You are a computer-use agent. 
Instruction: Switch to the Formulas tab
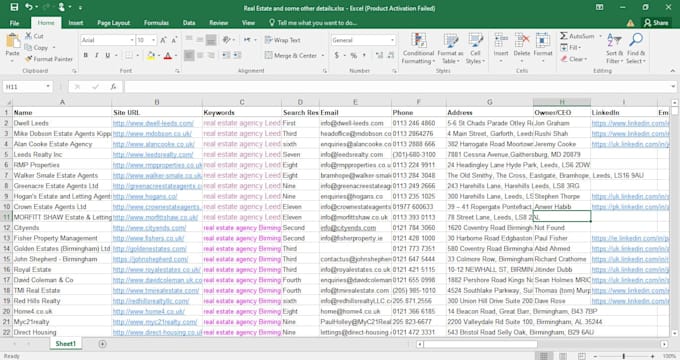point(156,23)
